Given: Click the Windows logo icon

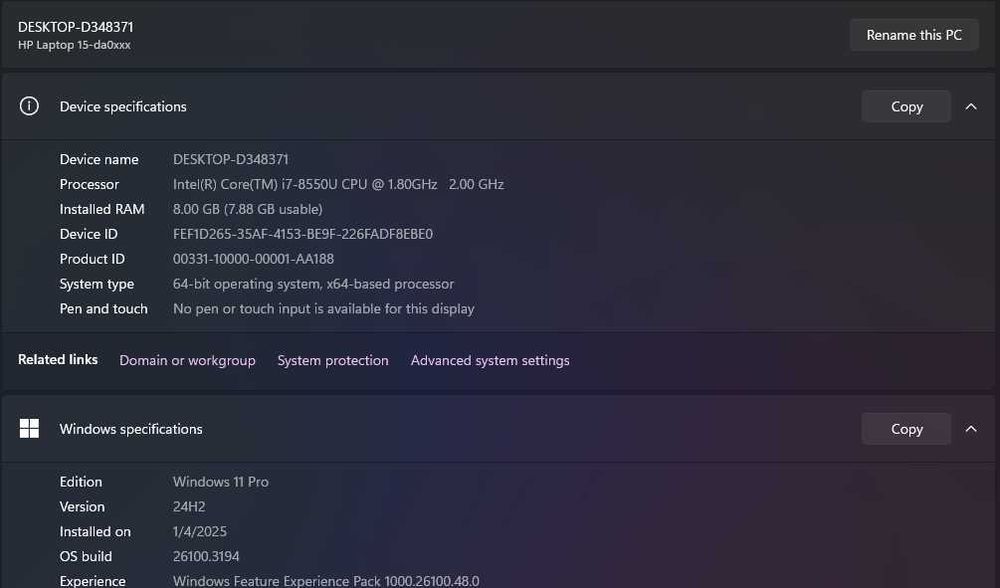Looking at the screenshot, I should point(29,429).
